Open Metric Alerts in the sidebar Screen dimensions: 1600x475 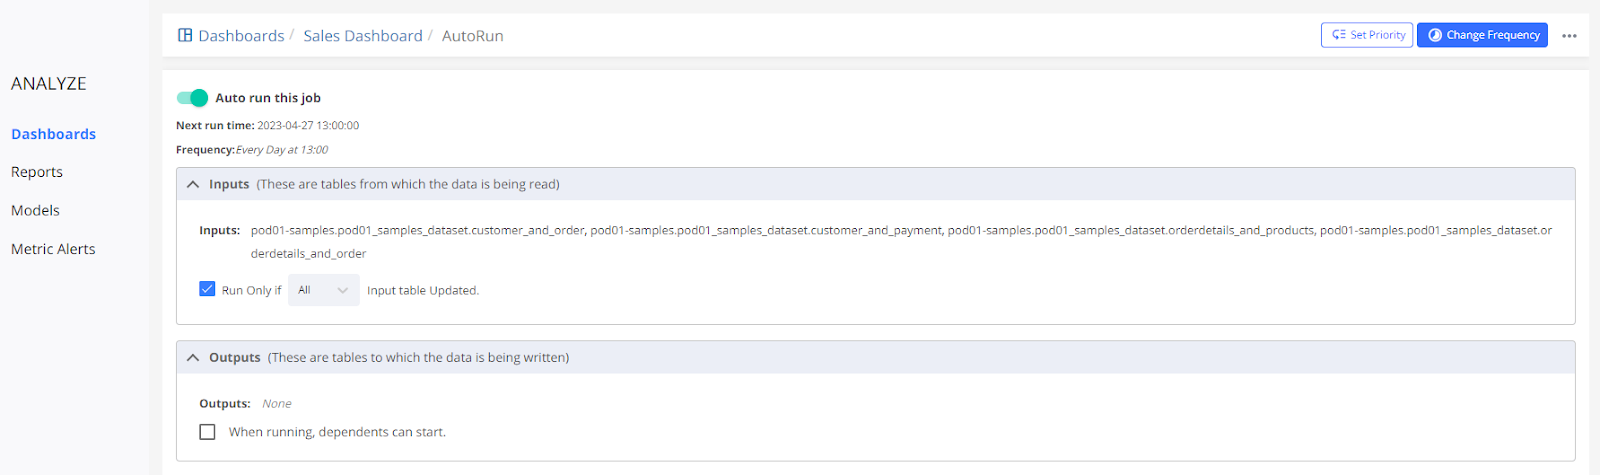coord(53,249)
